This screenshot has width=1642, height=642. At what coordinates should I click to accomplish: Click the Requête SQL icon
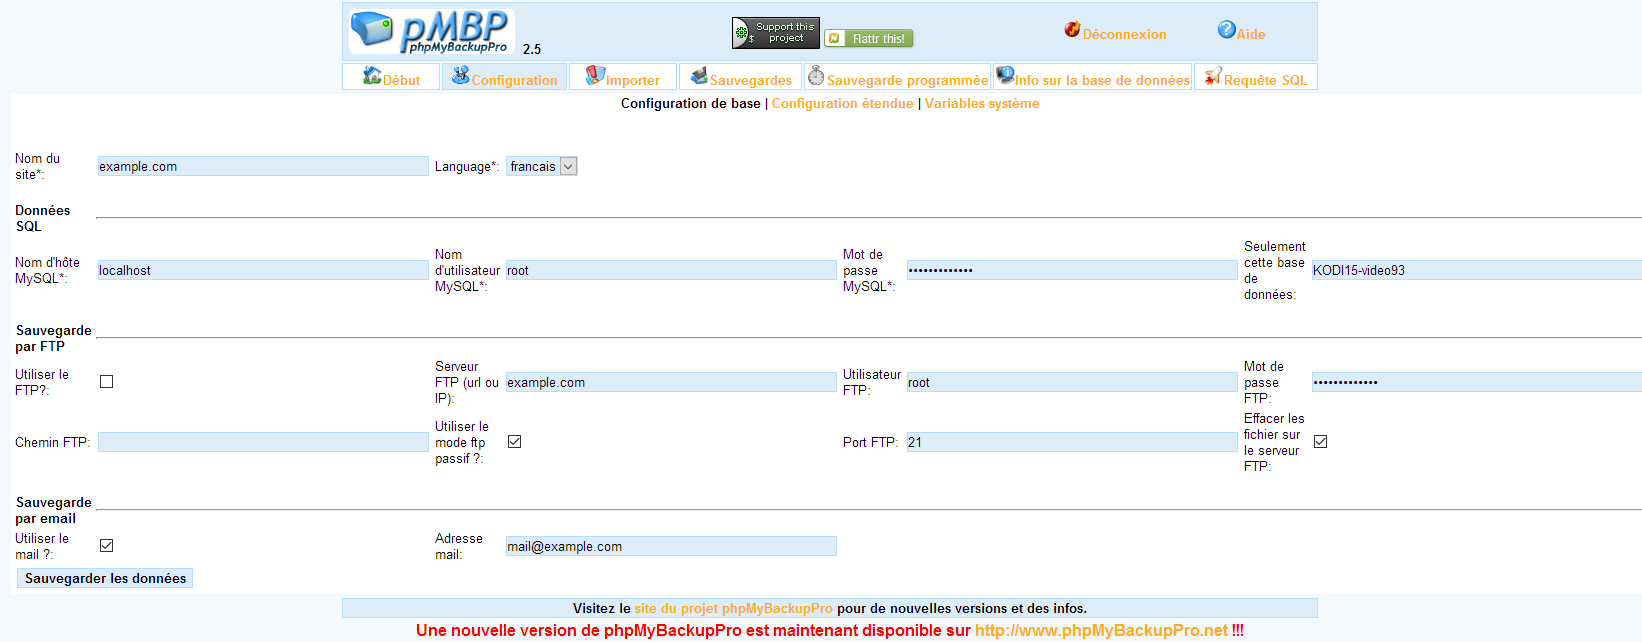coord(1213,76)
